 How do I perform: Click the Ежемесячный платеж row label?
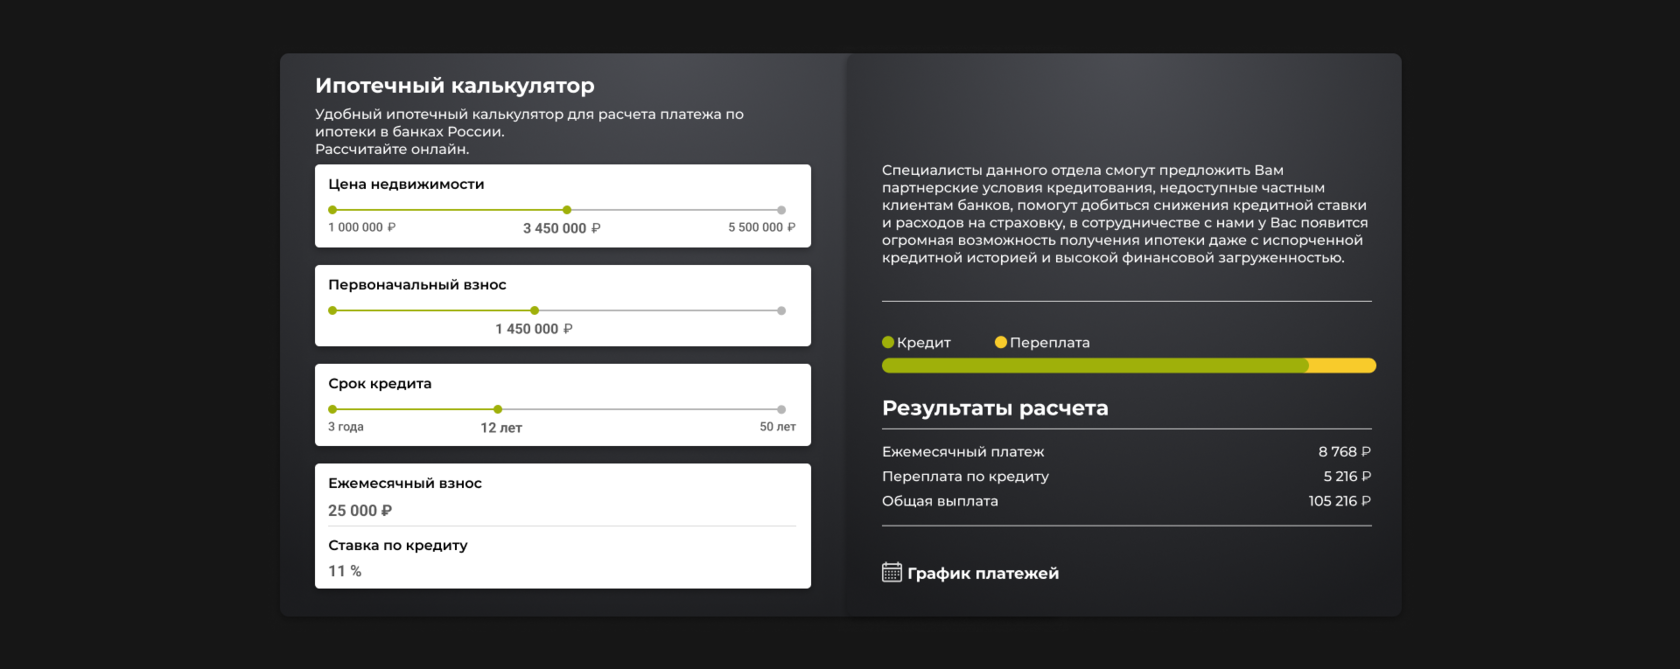963,452
